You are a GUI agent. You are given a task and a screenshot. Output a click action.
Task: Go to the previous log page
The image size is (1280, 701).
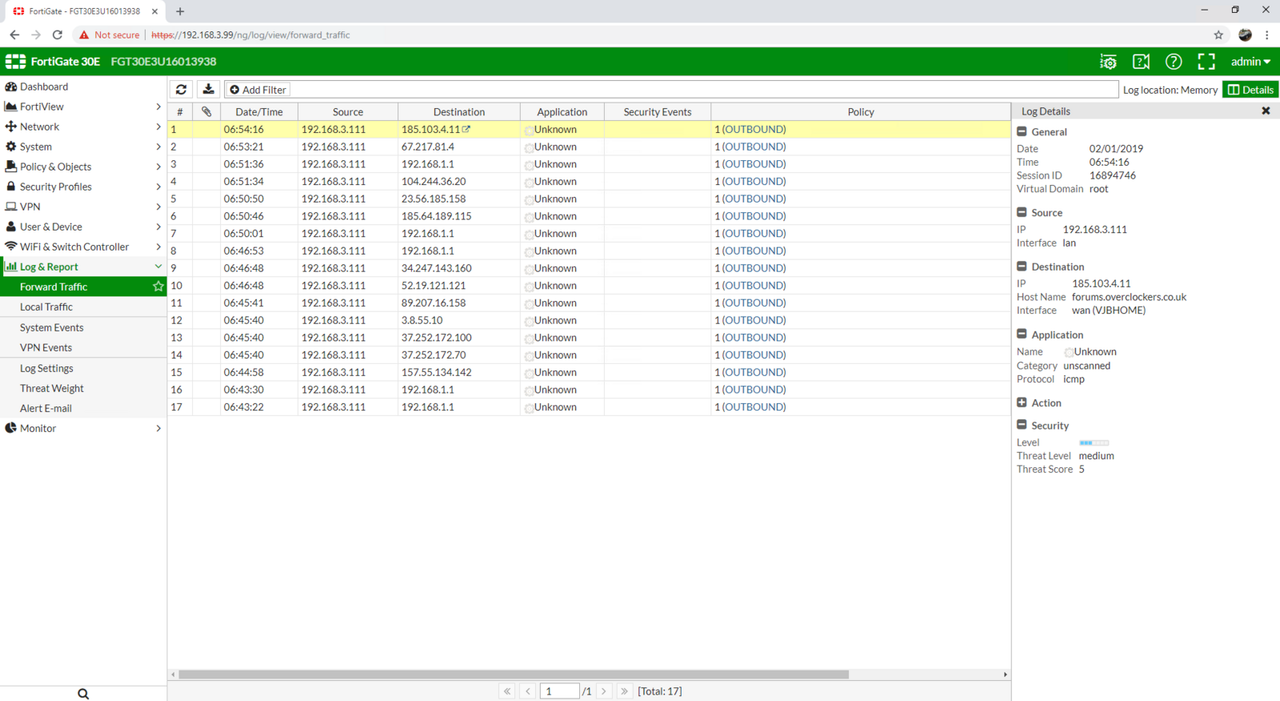(528, 691)
